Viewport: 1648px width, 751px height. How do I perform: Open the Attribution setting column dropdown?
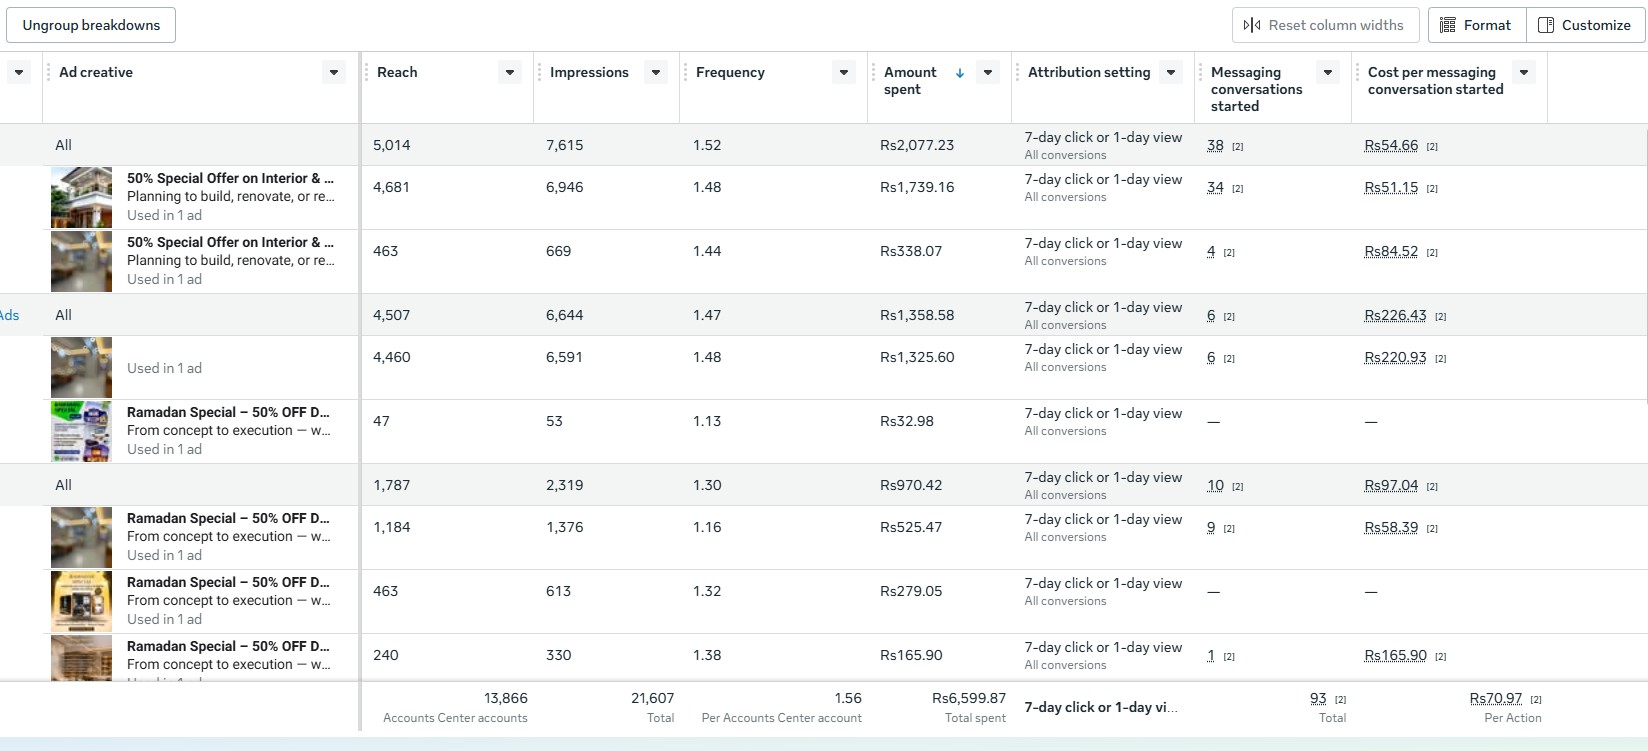[x=1171, y=72]
